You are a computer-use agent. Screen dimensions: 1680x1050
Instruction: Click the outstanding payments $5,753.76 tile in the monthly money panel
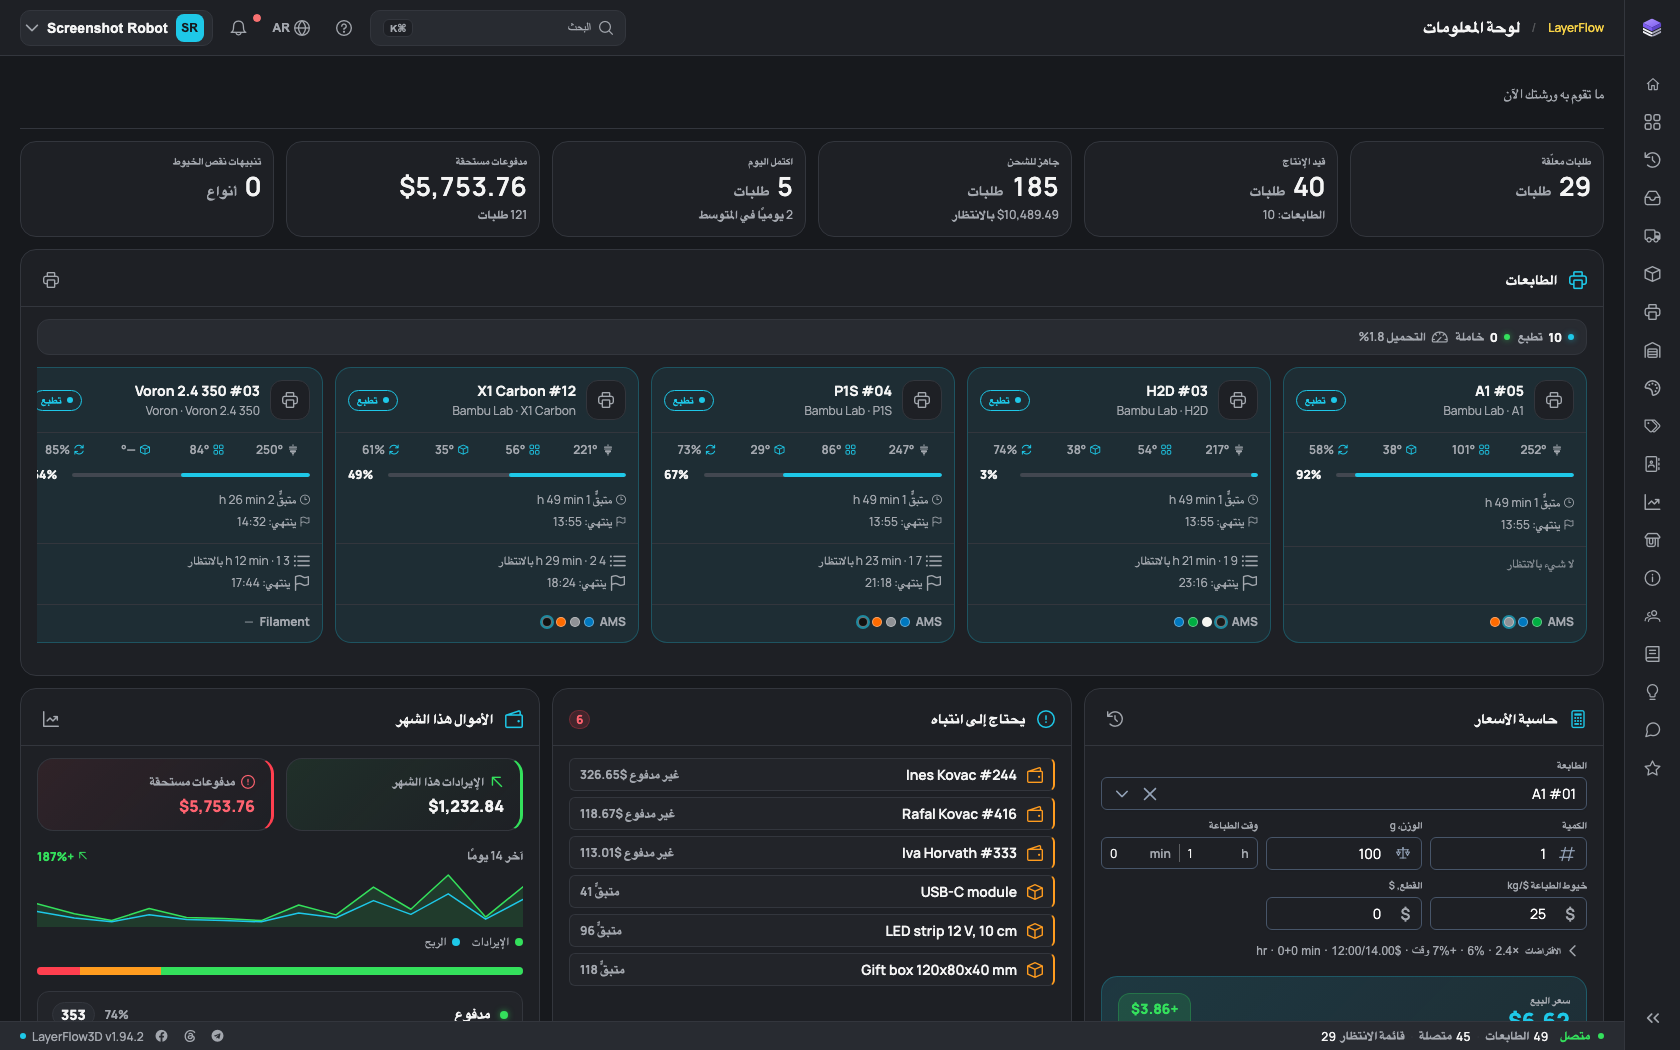pyautogui.click(x=155, y=795)
